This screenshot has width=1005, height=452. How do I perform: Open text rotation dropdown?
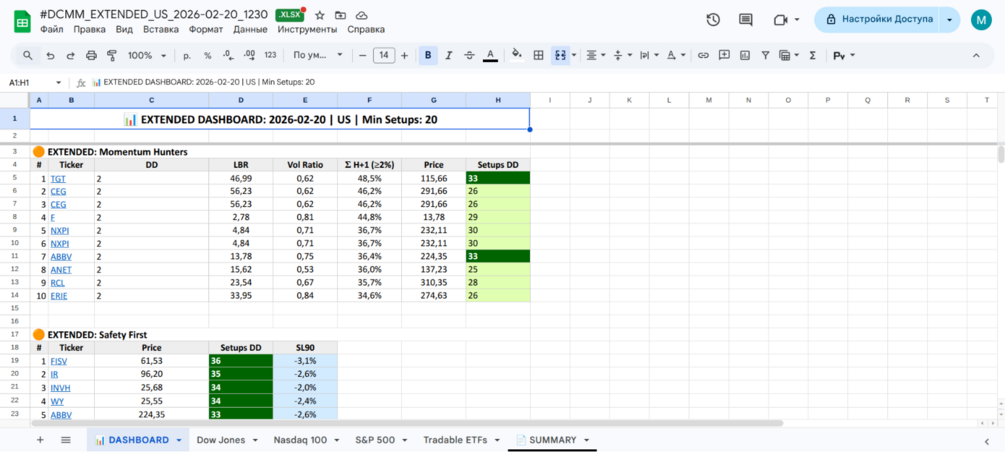pyautogui.click(x=676, y=56)
